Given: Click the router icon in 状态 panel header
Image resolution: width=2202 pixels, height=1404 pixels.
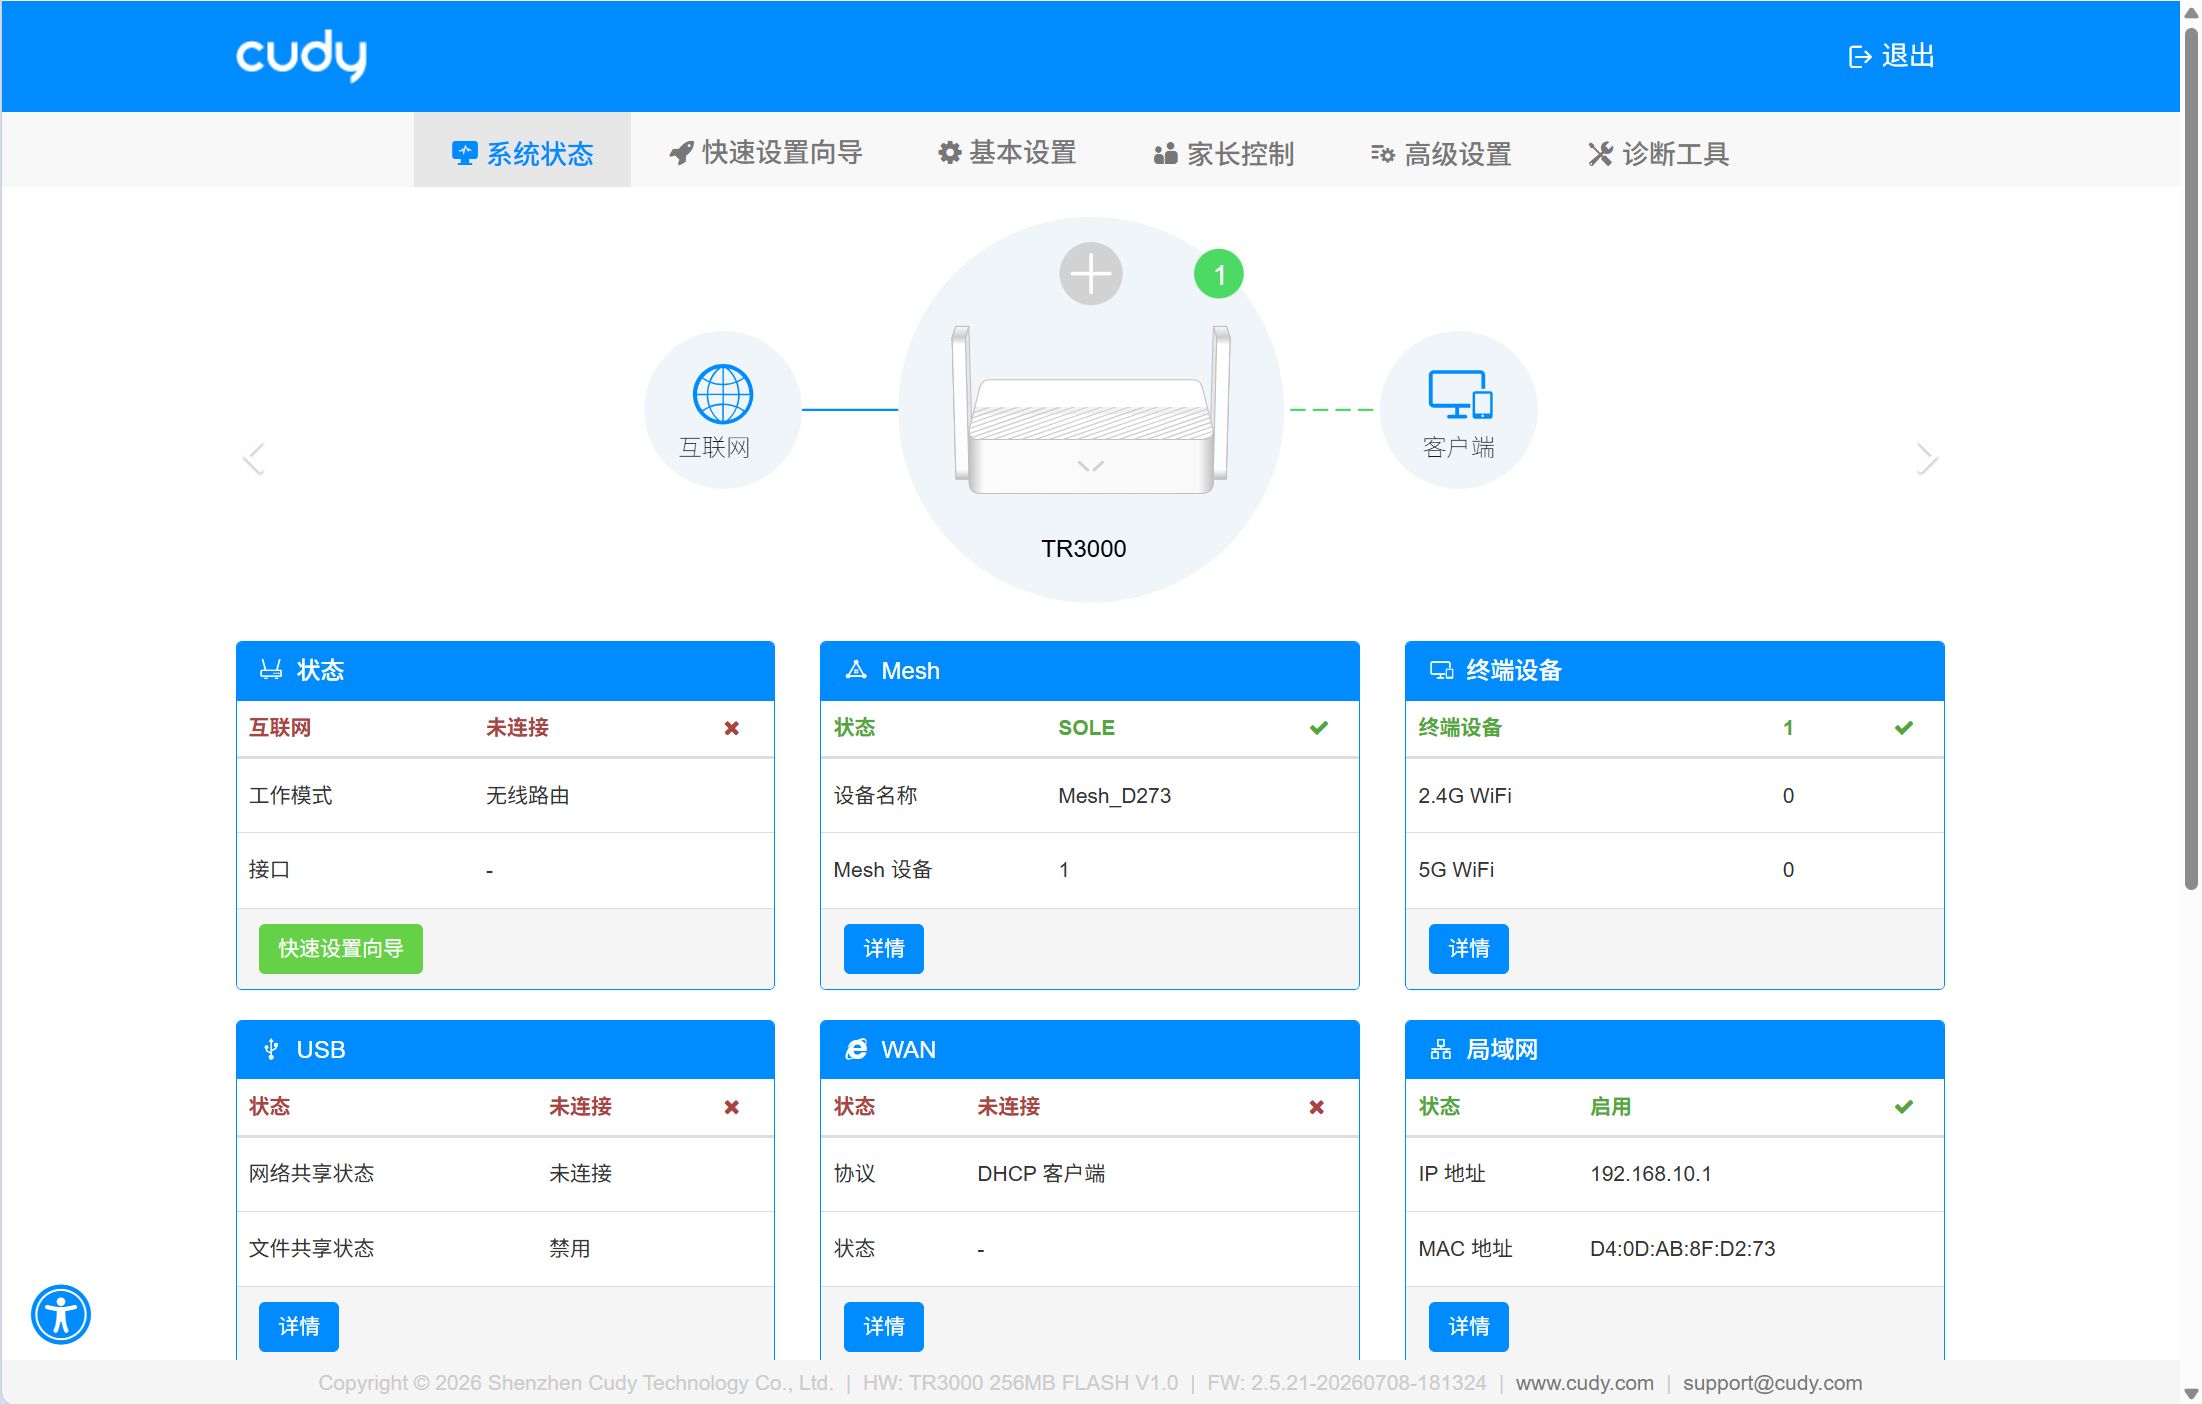Looking at the screenshot, I should 271,670.
